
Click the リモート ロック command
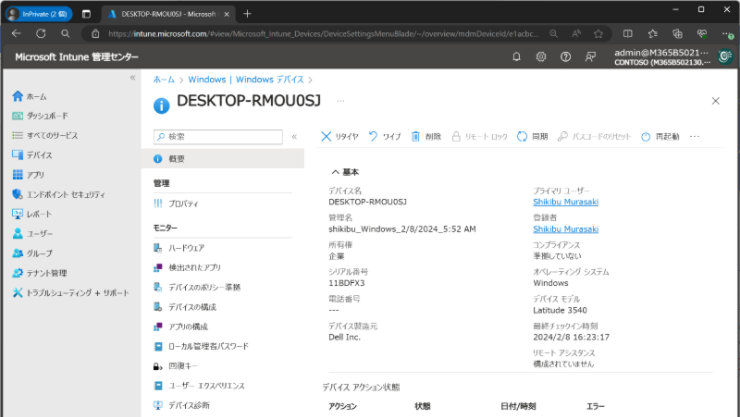click(x=479, y=137)
